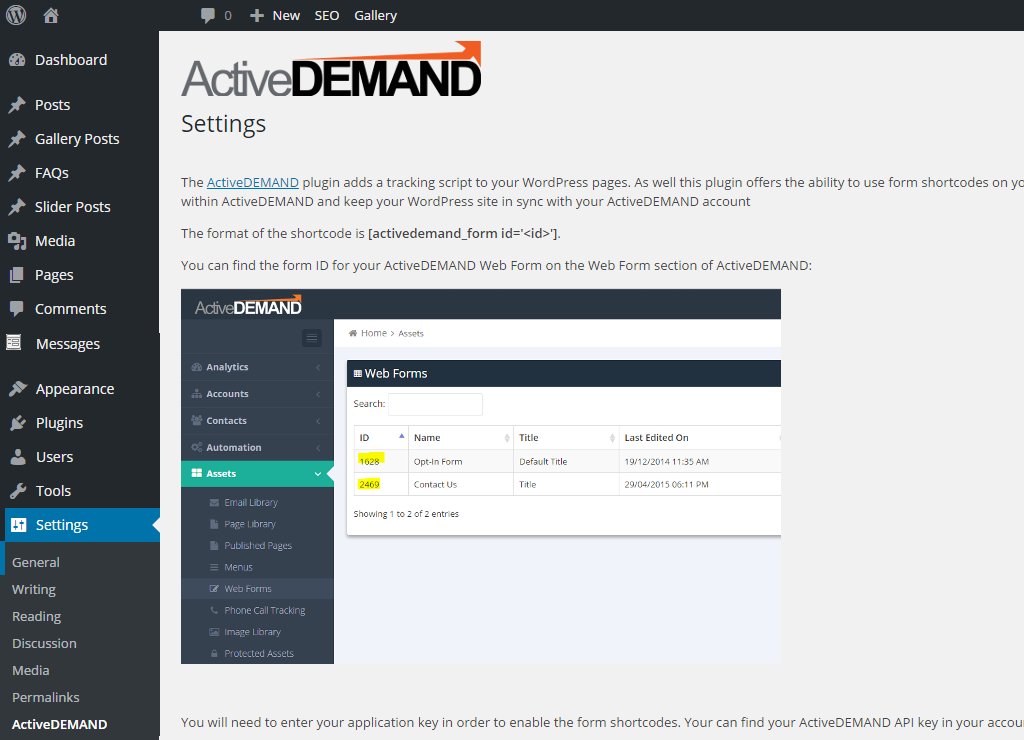
Task: Click the Posts pin icon
Action: click(18, 105)
